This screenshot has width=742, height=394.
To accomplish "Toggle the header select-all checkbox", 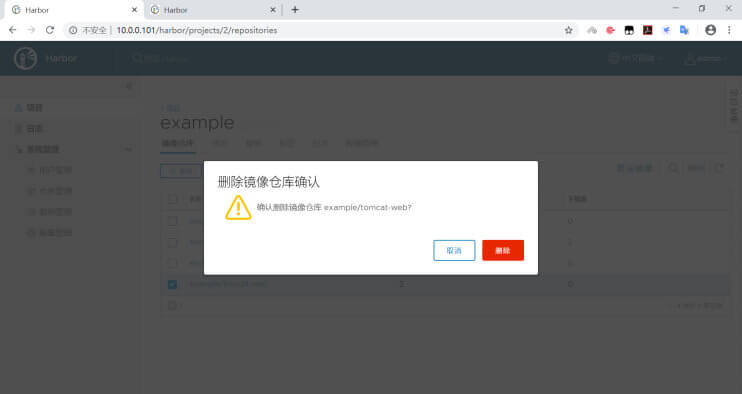I will pos(172,199).
